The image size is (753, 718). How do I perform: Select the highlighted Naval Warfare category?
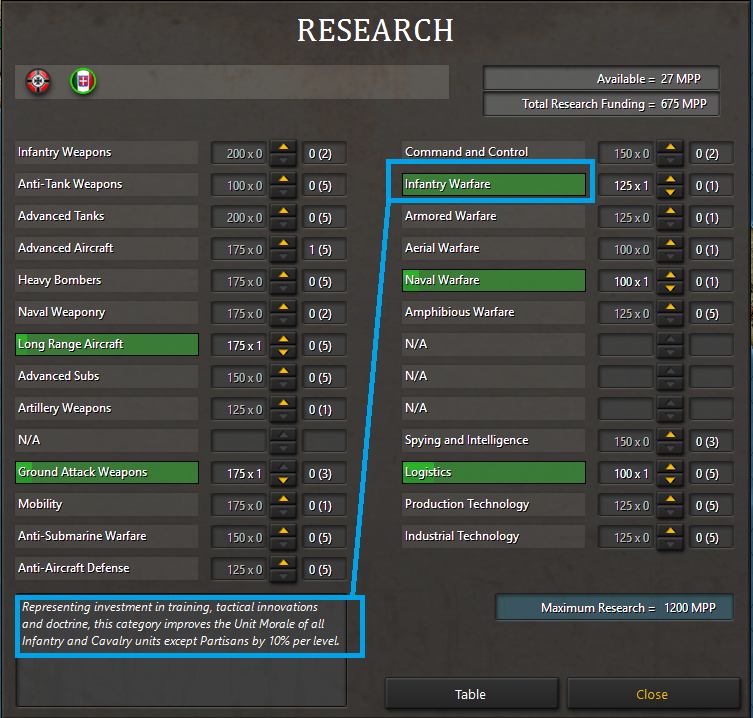point(494,280)
